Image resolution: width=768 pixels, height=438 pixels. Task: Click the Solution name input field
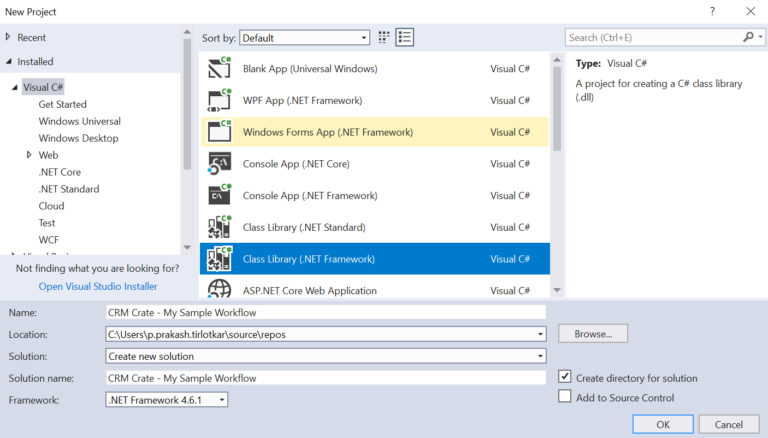point(326,378)
